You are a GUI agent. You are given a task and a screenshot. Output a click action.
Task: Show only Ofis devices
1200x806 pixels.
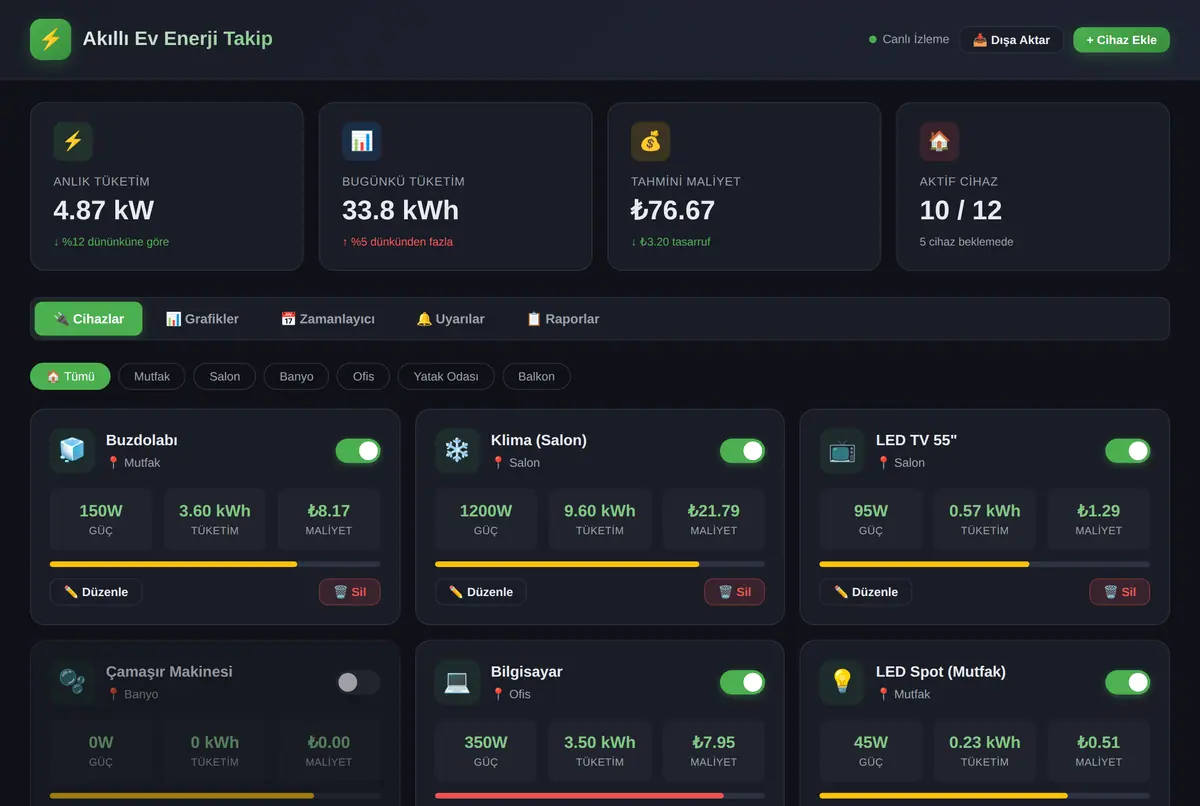[x=363, y=376]
